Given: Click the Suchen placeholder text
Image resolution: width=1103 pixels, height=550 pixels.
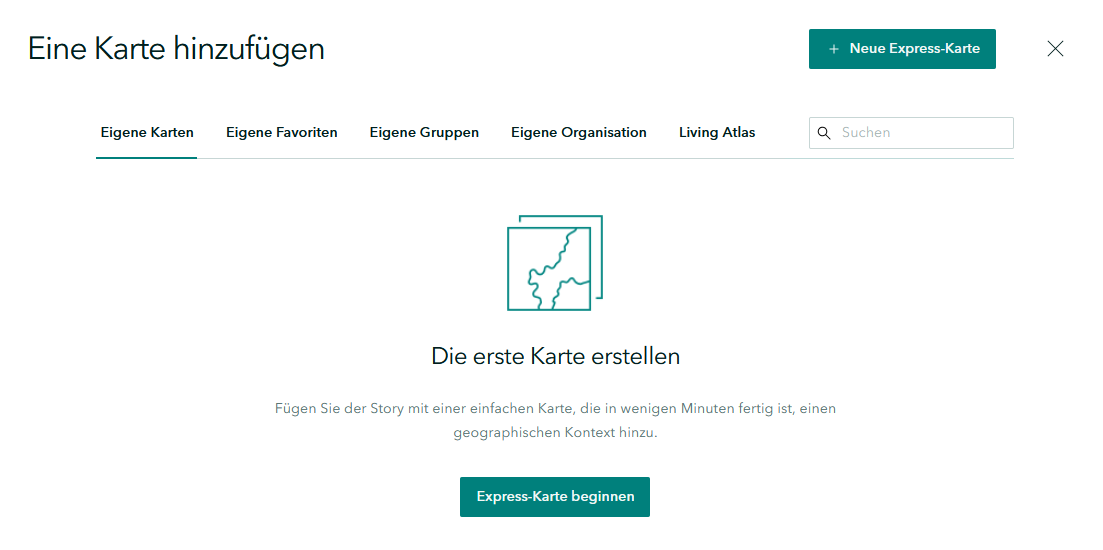Looking at the screenshot, I should pyautogui.click(x=866, y=133).
